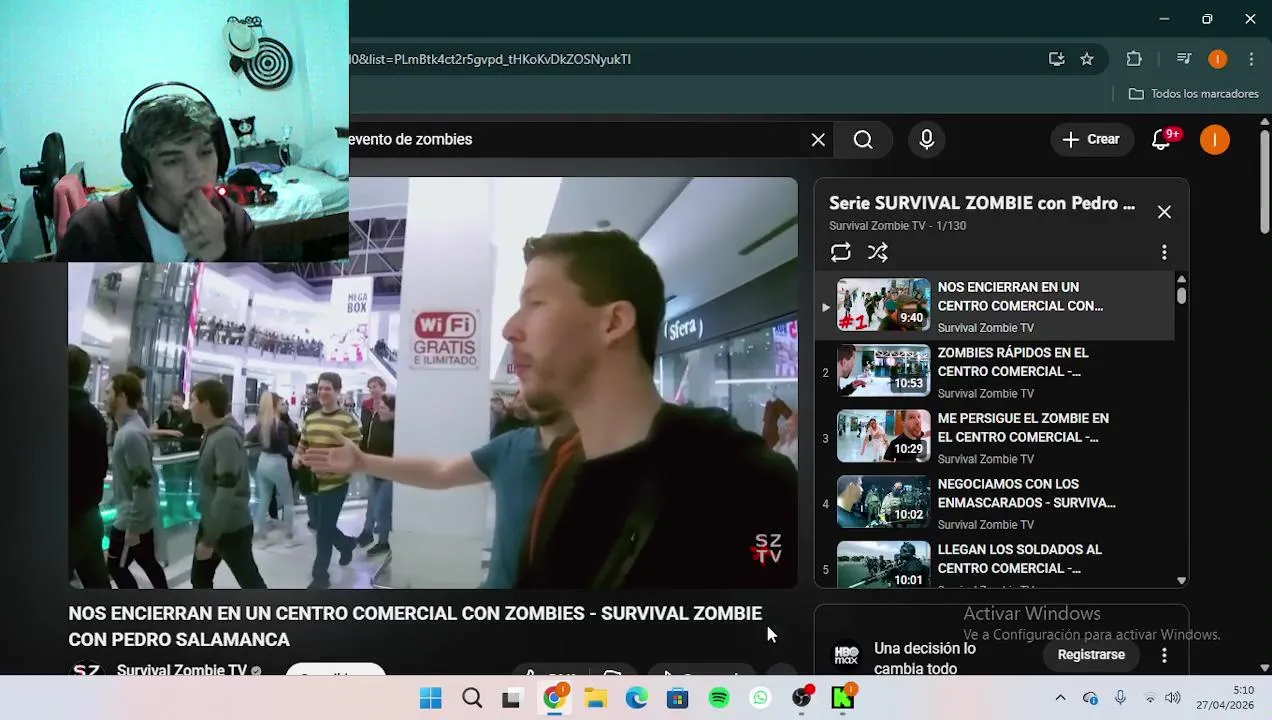Open the volume control in the system tray

[1173, 698]
